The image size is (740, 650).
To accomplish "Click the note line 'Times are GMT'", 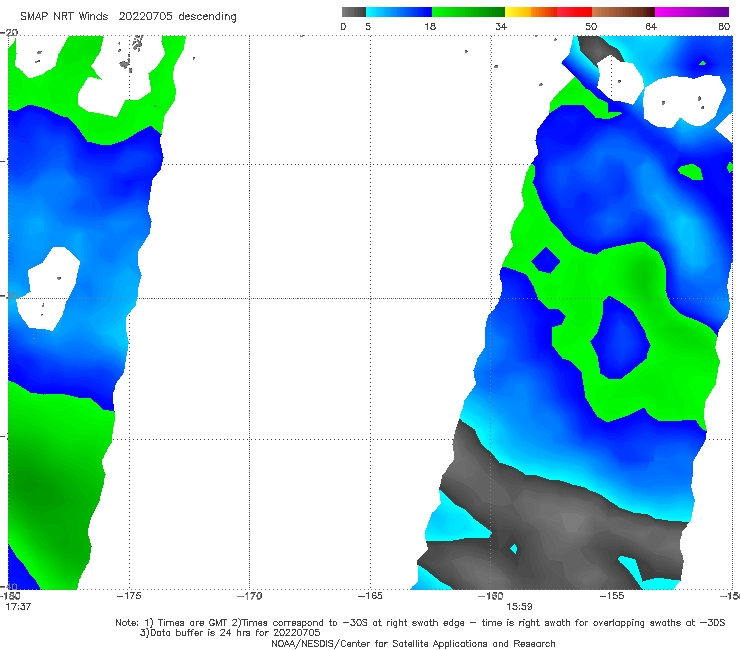I will 193,623.
